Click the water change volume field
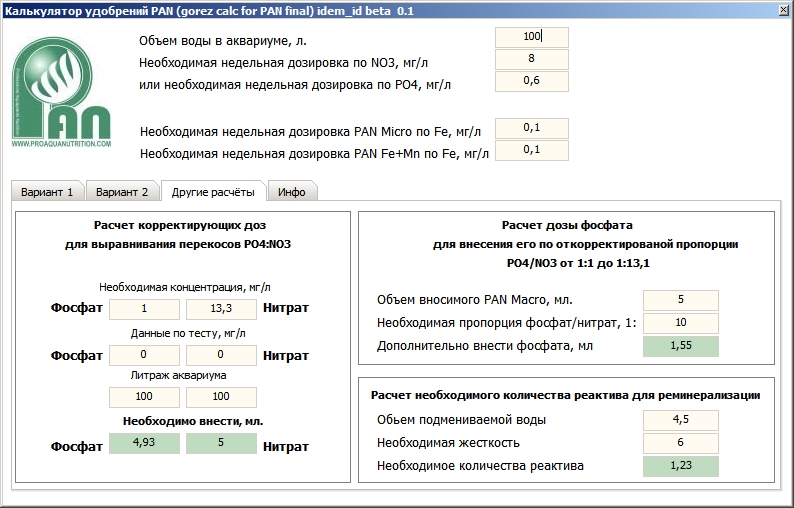The width and height of the screenshot is (794, 508). point(680,419)
